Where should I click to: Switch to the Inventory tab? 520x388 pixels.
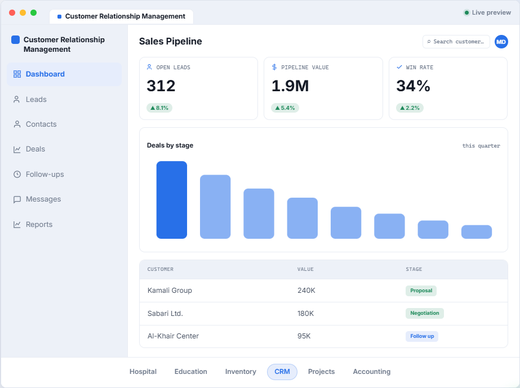click(241, 371)
